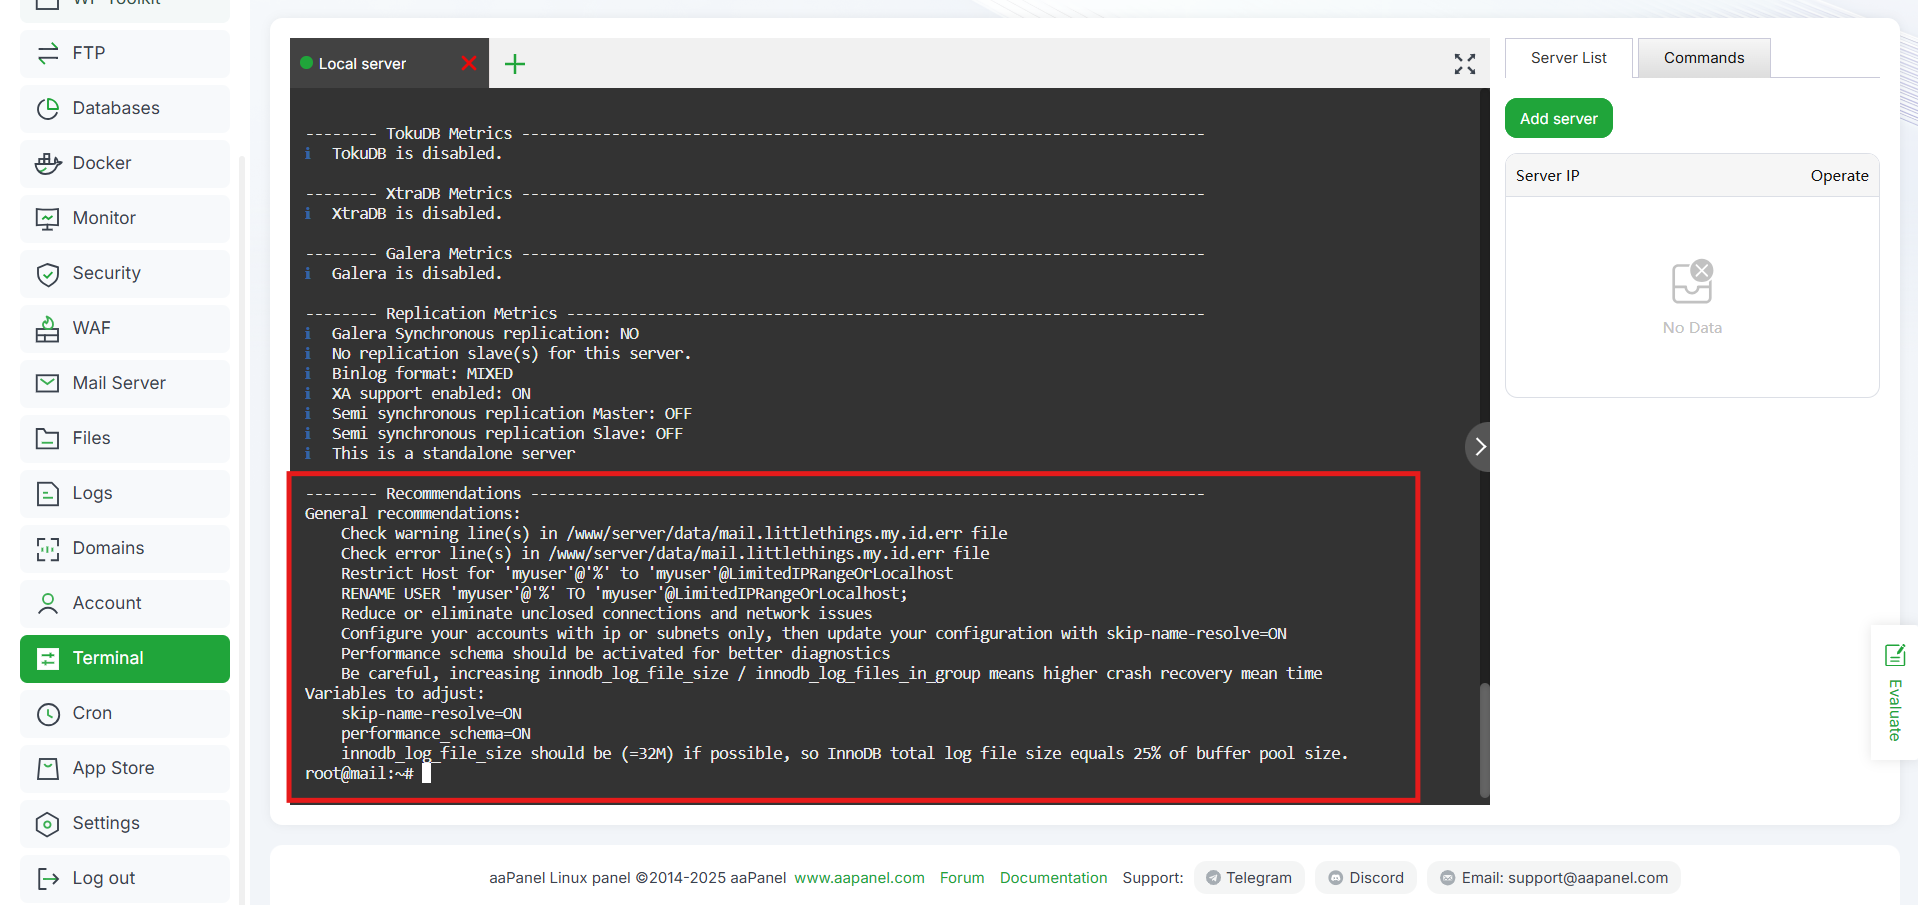Screen dimensions: 1918x905
Task: Click the Email support icon
Action: point(1447,878)
